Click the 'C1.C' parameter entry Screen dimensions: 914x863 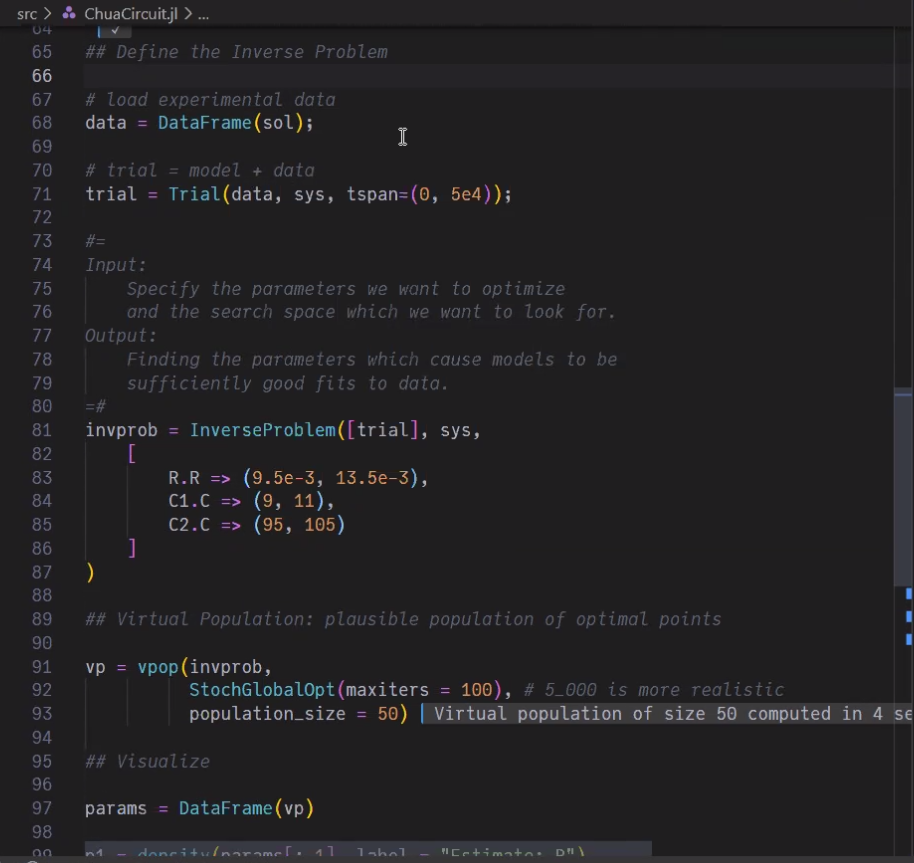coord(189,501)
